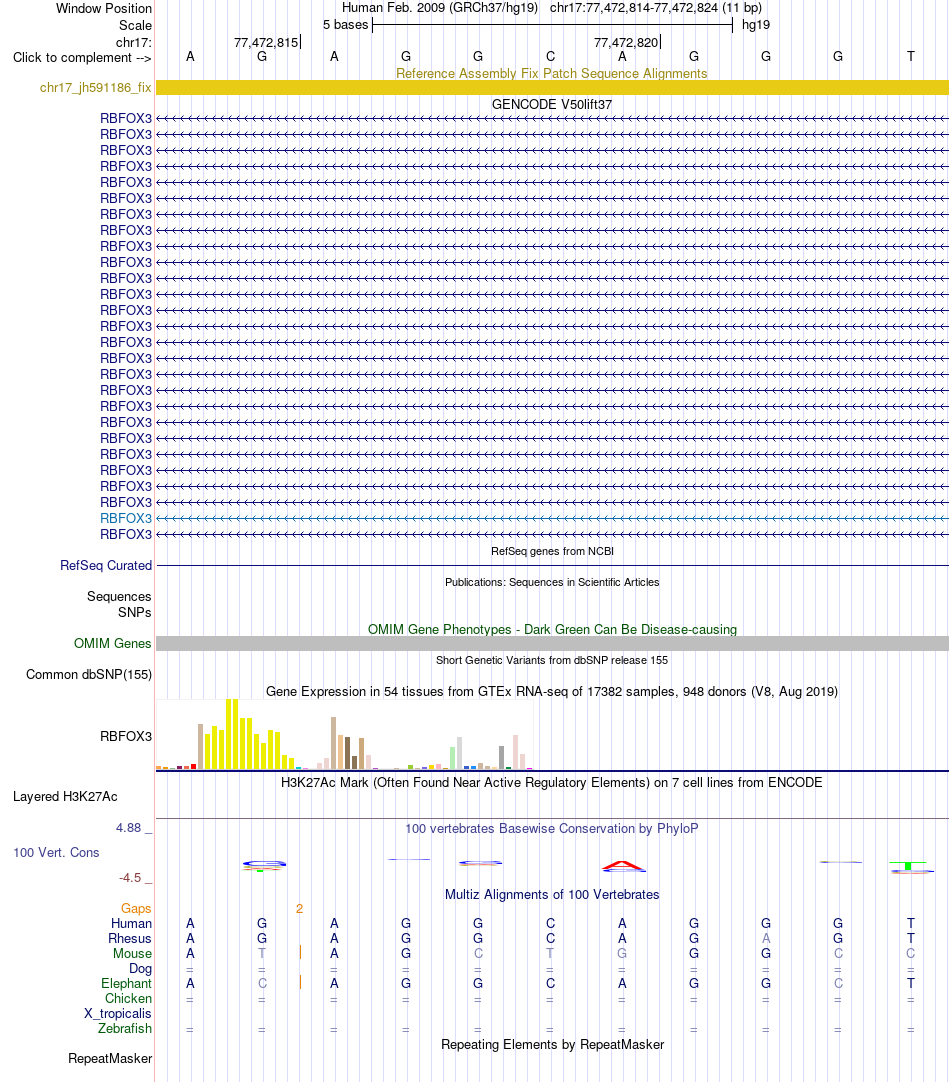Click the chr17_jh591186_fix track label
This screenshot has height=1082, width=950.
[95, 88]
